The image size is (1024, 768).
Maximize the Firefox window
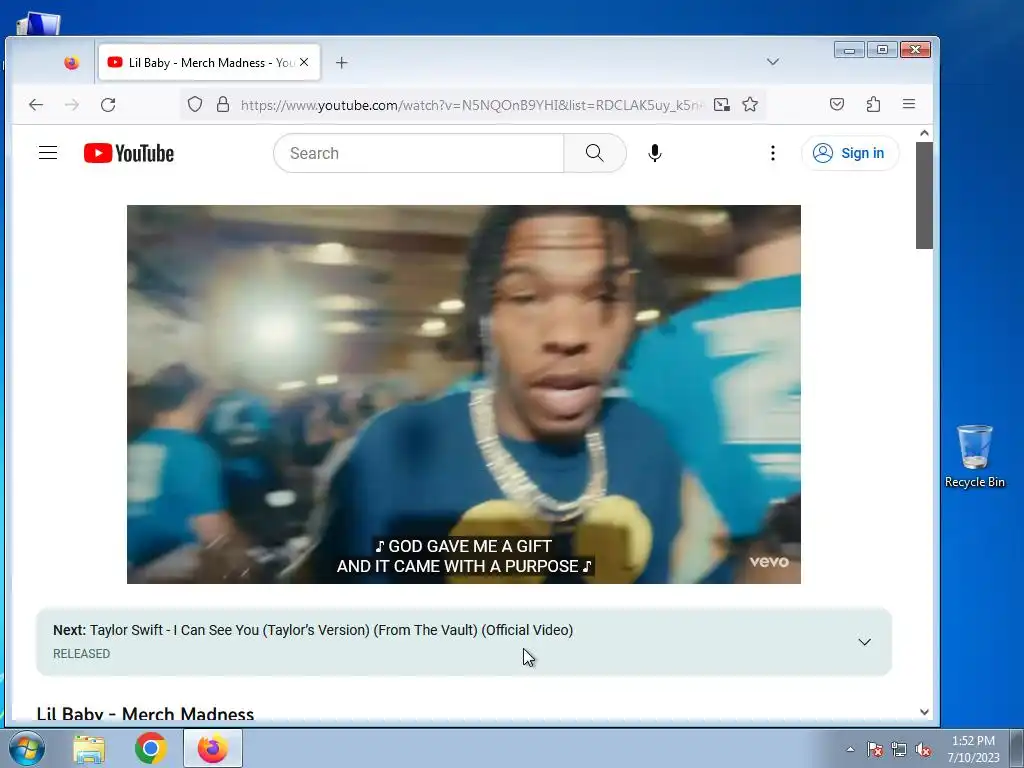[882, 50]
